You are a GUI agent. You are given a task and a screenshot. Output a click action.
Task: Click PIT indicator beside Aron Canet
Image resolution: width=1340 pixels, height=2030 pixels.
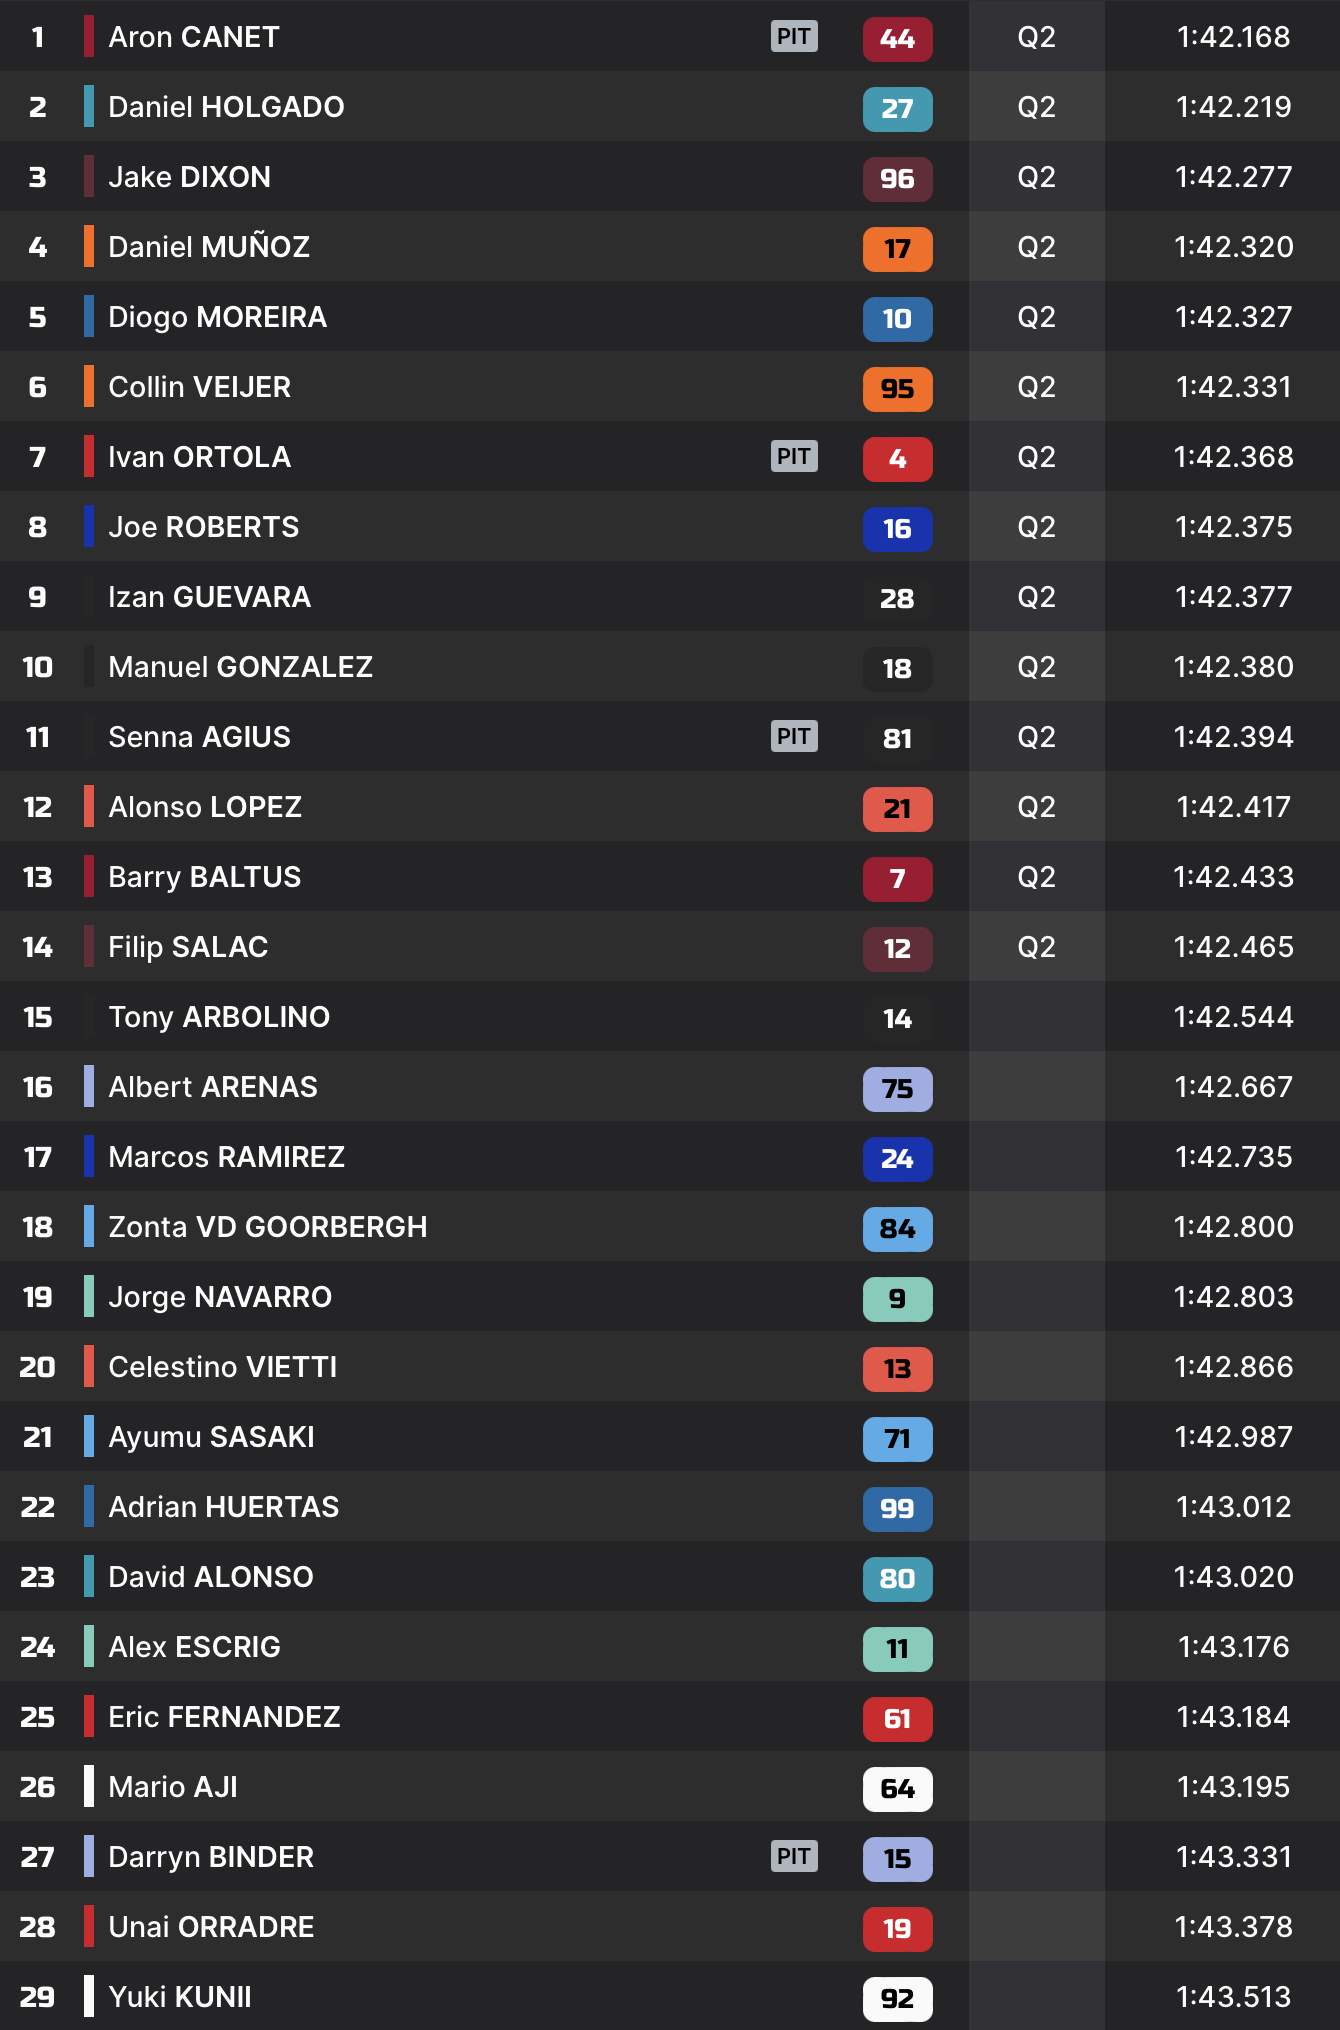(794, 37)
